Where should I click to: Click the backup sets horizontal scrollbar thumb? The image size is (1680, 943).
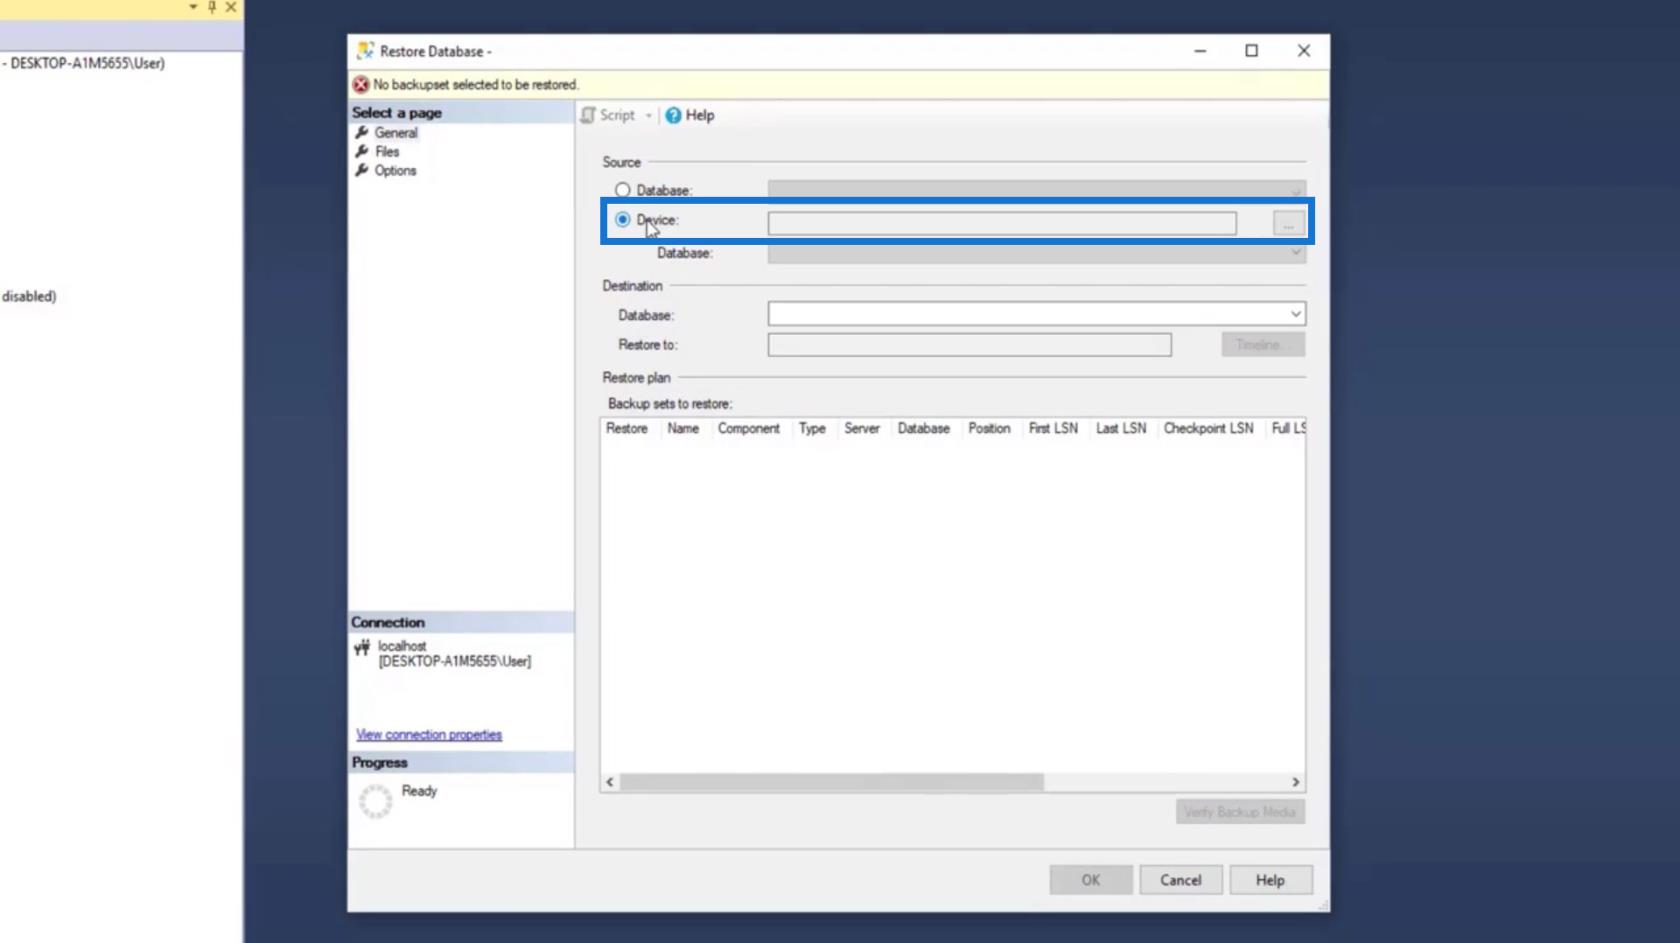point(832,782)
